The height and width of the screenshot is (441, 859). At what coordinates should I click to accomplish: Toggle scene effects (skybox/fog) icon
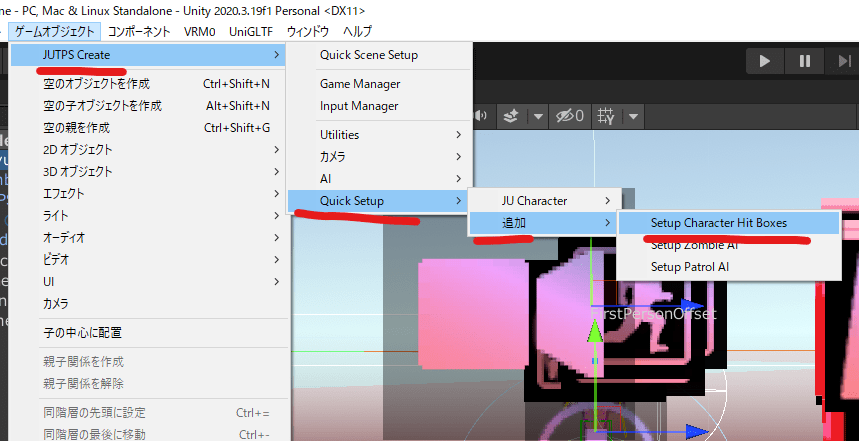click(512, 116)
